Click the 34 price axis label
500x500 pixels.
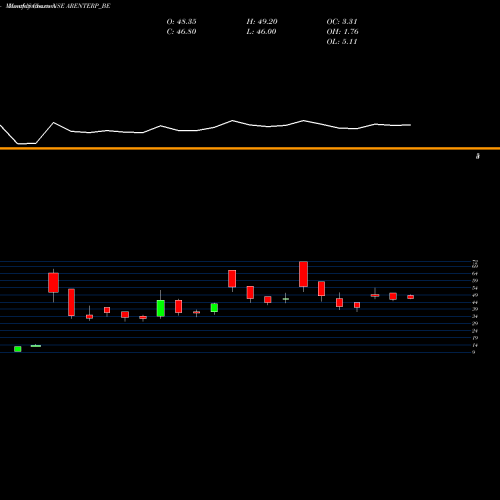pyautogui.click(x=475, y=316)
